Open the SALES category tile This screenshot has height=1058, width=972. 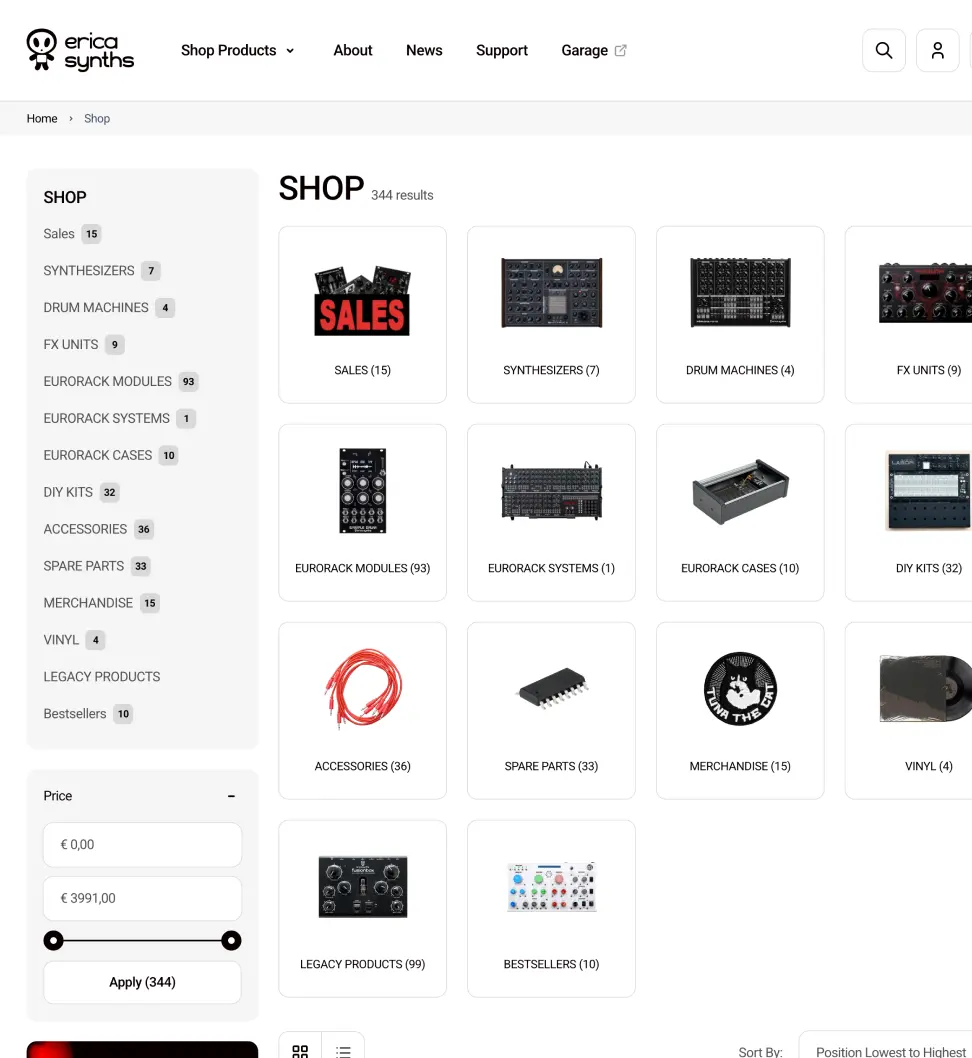[x=362, y=315]
